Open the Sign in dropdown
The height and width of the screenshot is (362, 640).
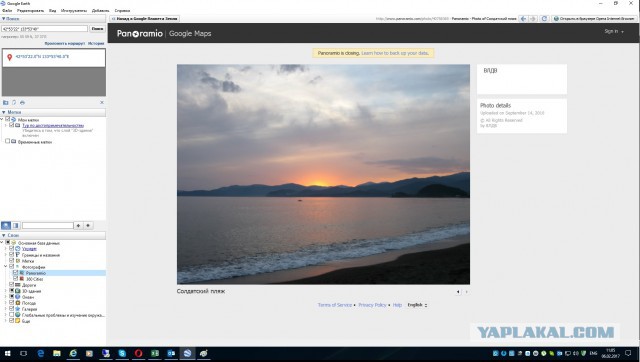pos(614,31)
